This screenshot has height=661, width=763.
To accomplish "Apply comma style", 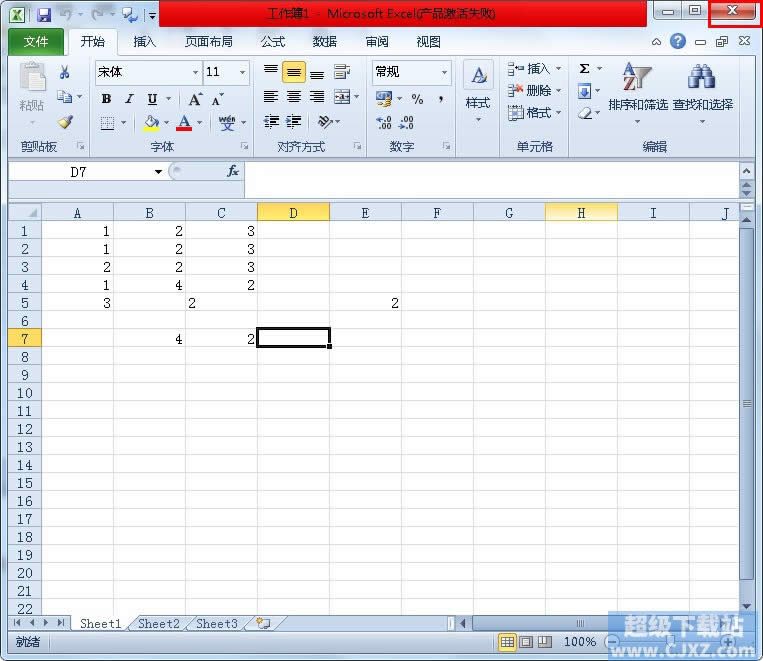I will [440, 99].
